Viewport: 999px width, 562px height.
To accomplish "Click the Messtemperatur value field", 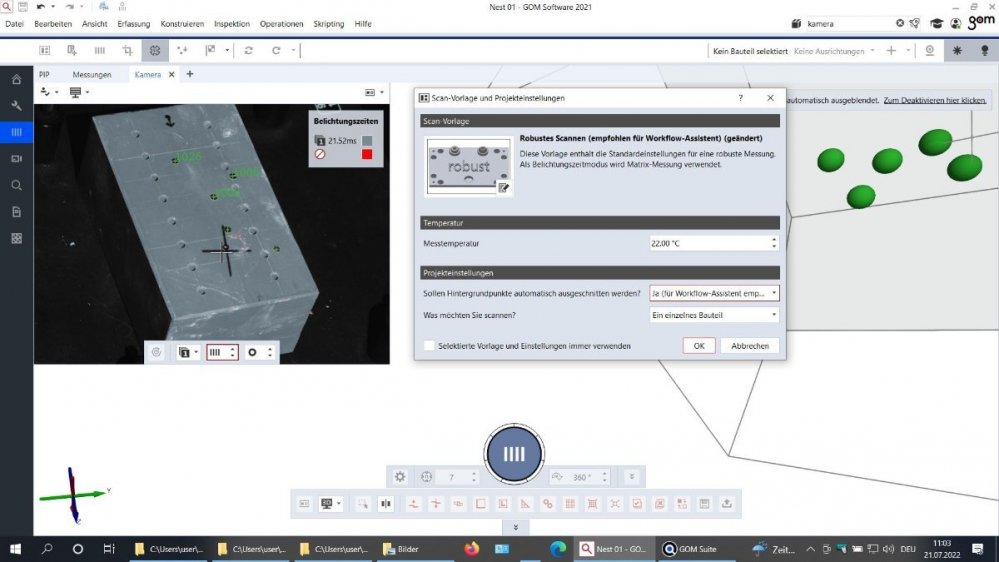I will 708,243.
